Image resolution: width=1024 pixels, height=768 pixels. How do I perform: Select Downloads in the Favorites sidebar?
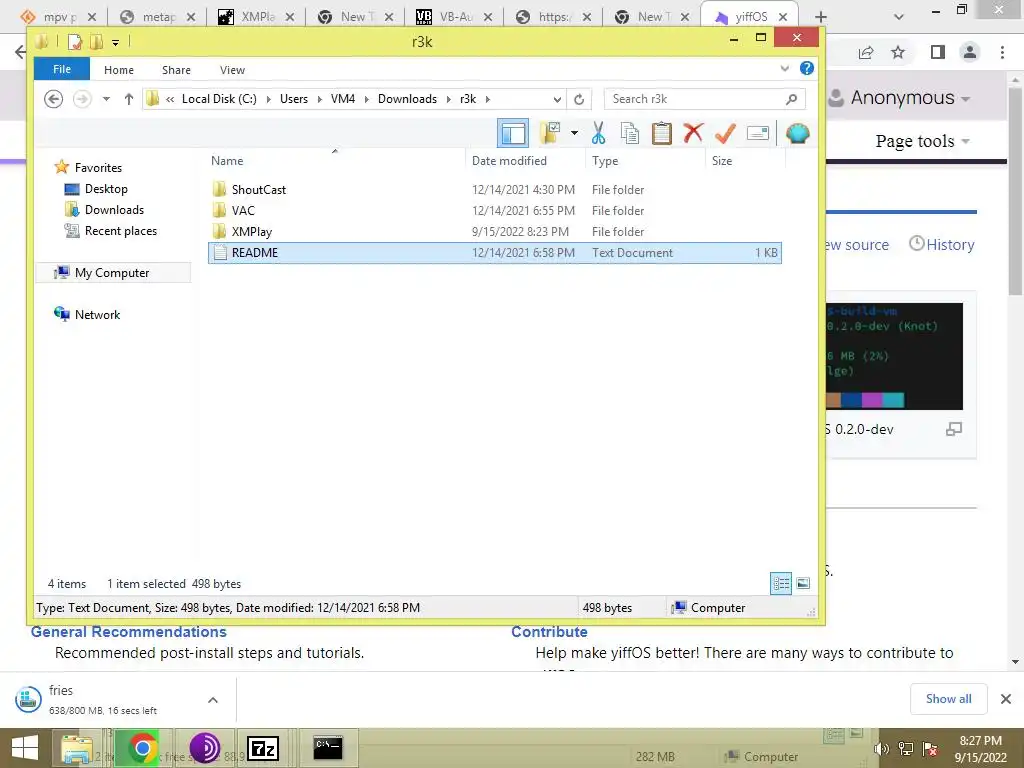(x=114, y=210)
